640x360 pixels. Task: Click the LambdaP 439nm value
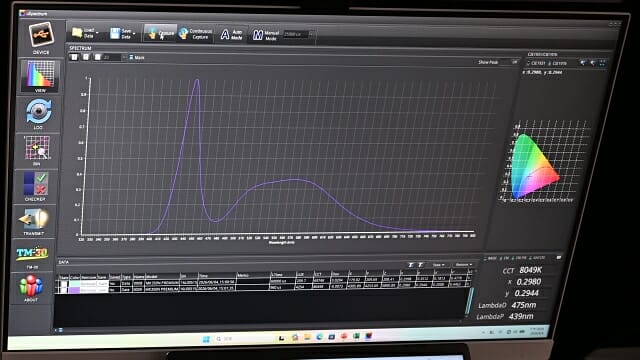[x=521, y=316]
